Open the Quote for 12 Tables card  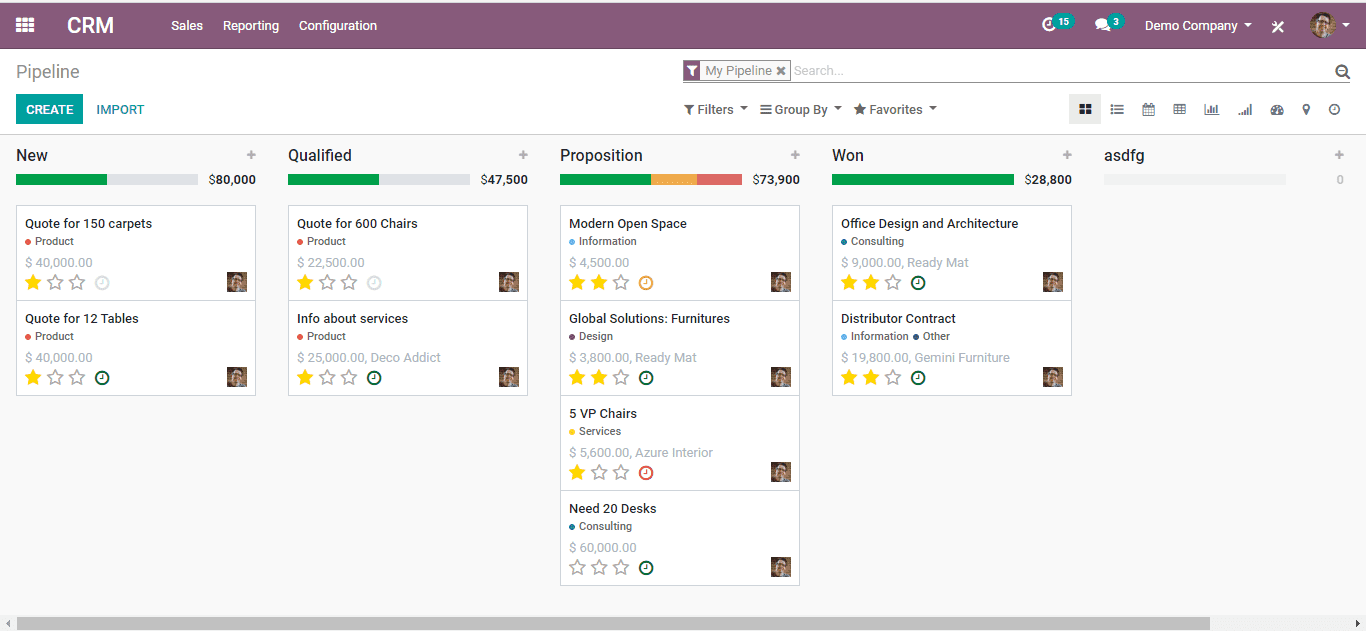tap(136, 348)
